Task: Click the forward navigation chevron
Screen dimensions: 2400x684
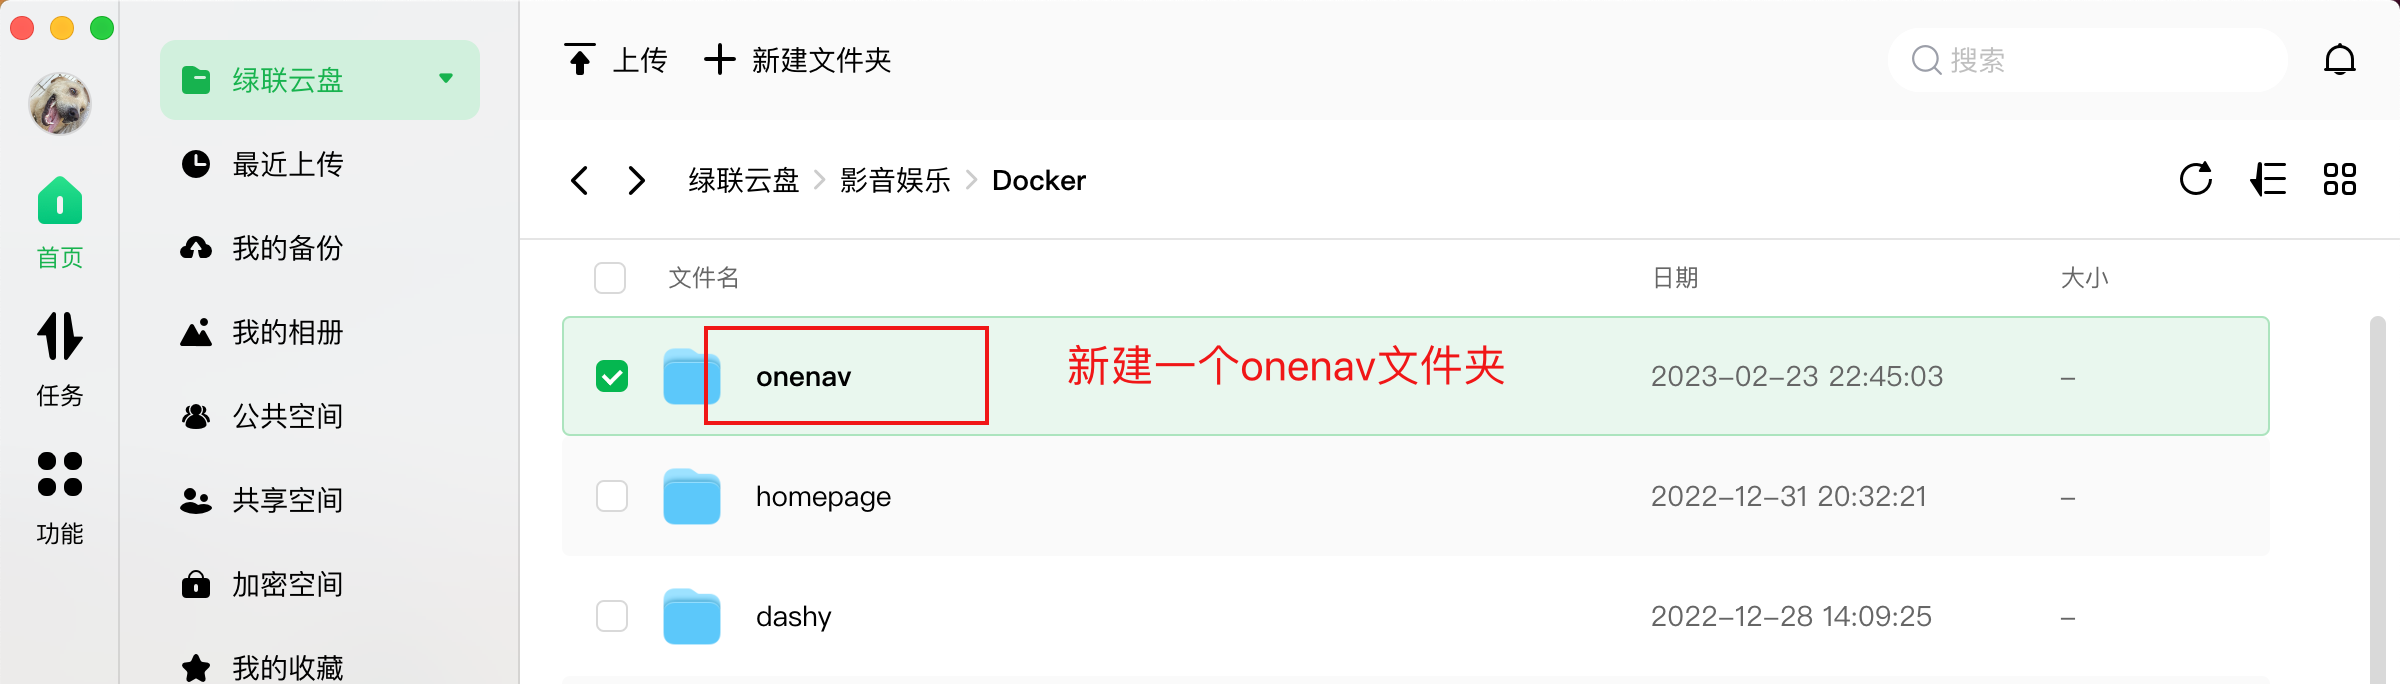Action: [x=637, y=180]
